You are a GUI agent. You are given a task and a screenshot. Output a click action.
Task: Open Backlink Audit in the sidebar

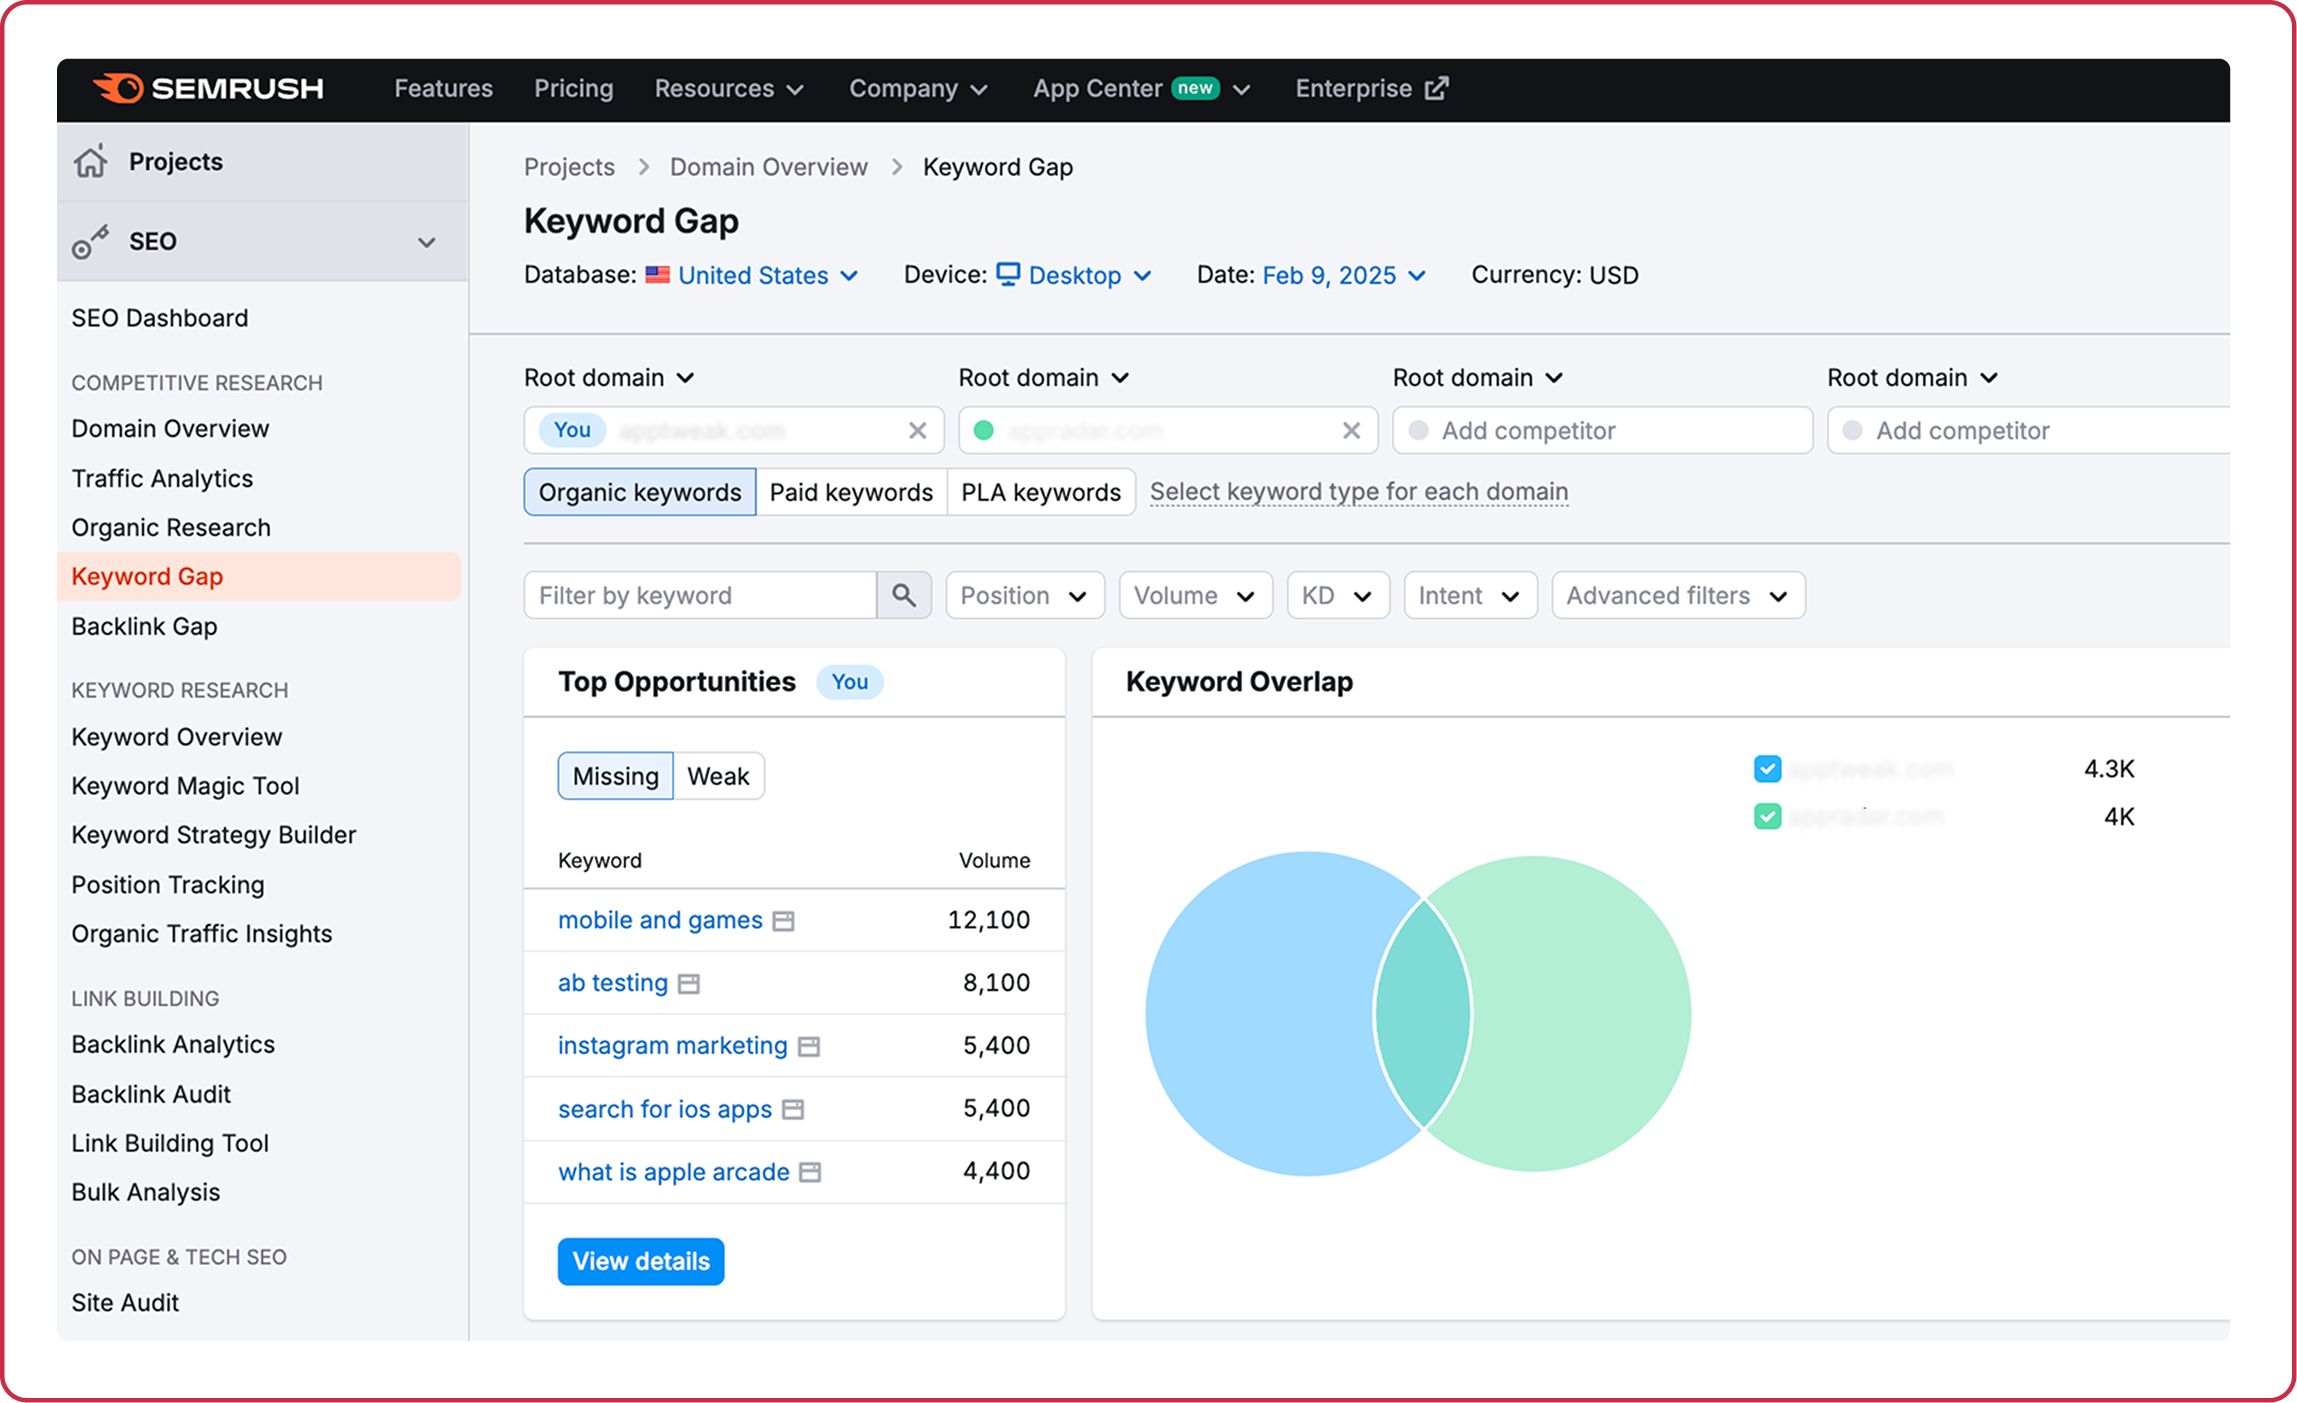(x=151, y=1095)
